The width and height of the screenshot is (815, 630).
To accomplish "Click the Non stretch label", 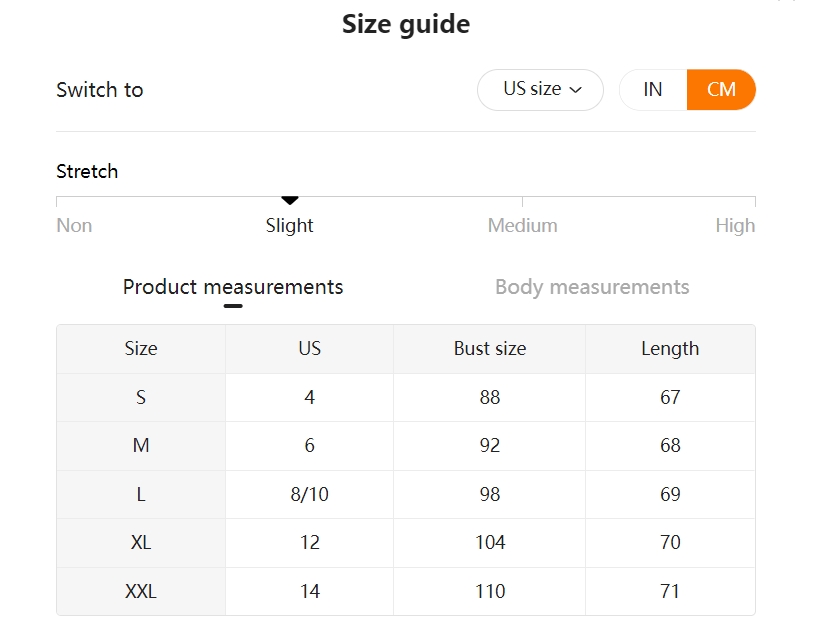I will click(x=74, y=226).
